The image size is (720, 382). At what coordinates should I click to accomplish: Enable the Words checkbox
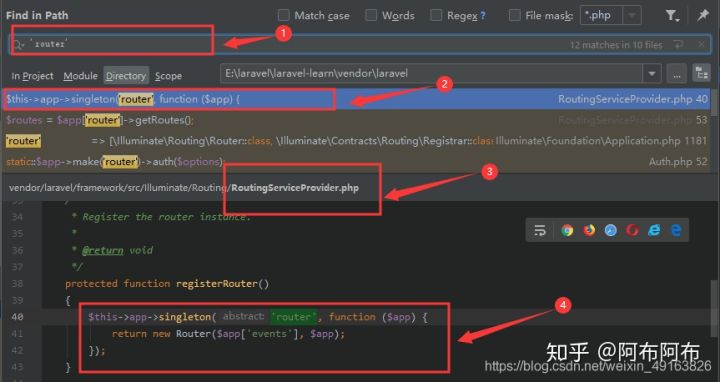click(371, 15)
